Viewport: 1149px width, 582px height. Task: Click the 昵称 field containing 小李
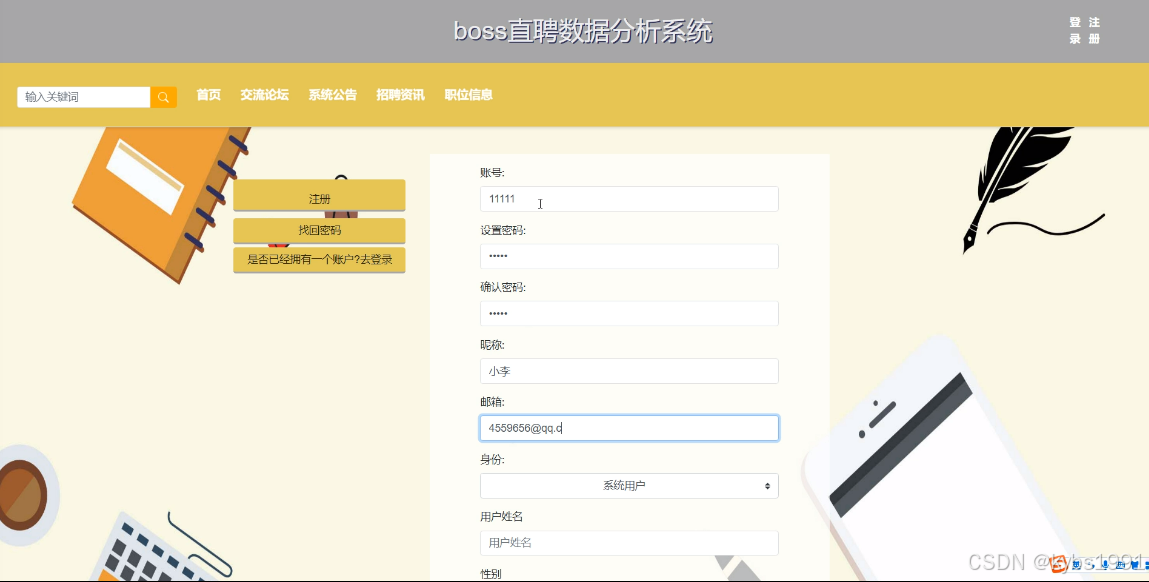point(629,371)
